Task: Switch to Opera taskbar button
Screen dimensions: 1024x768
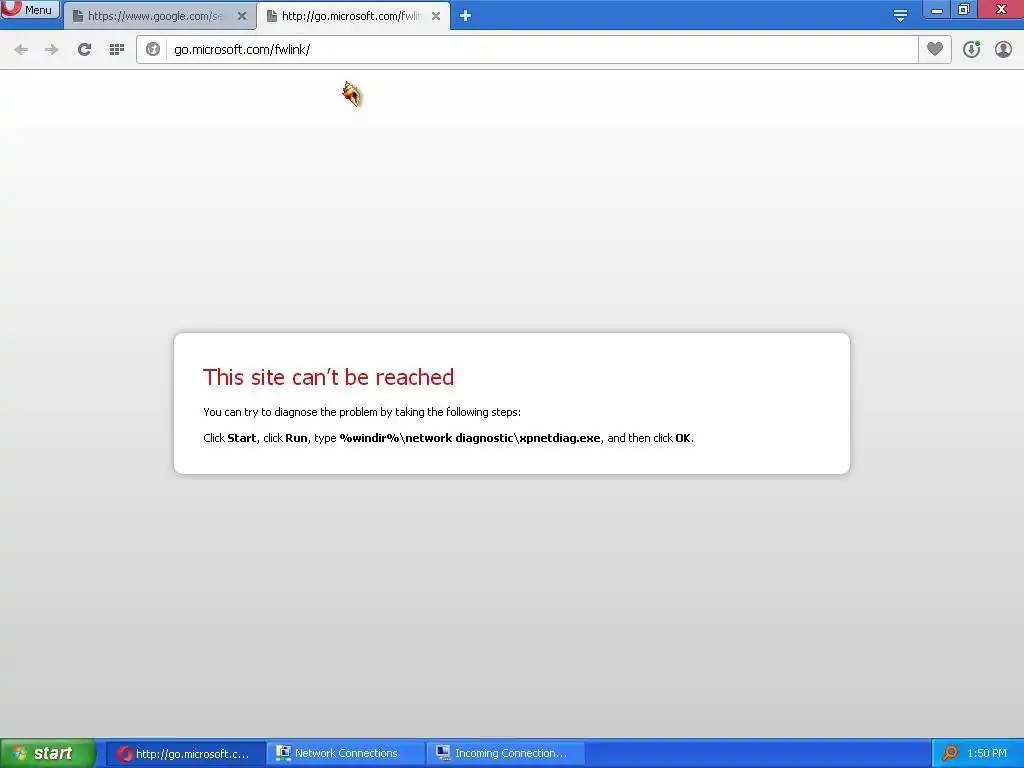Action: point(185,753)
